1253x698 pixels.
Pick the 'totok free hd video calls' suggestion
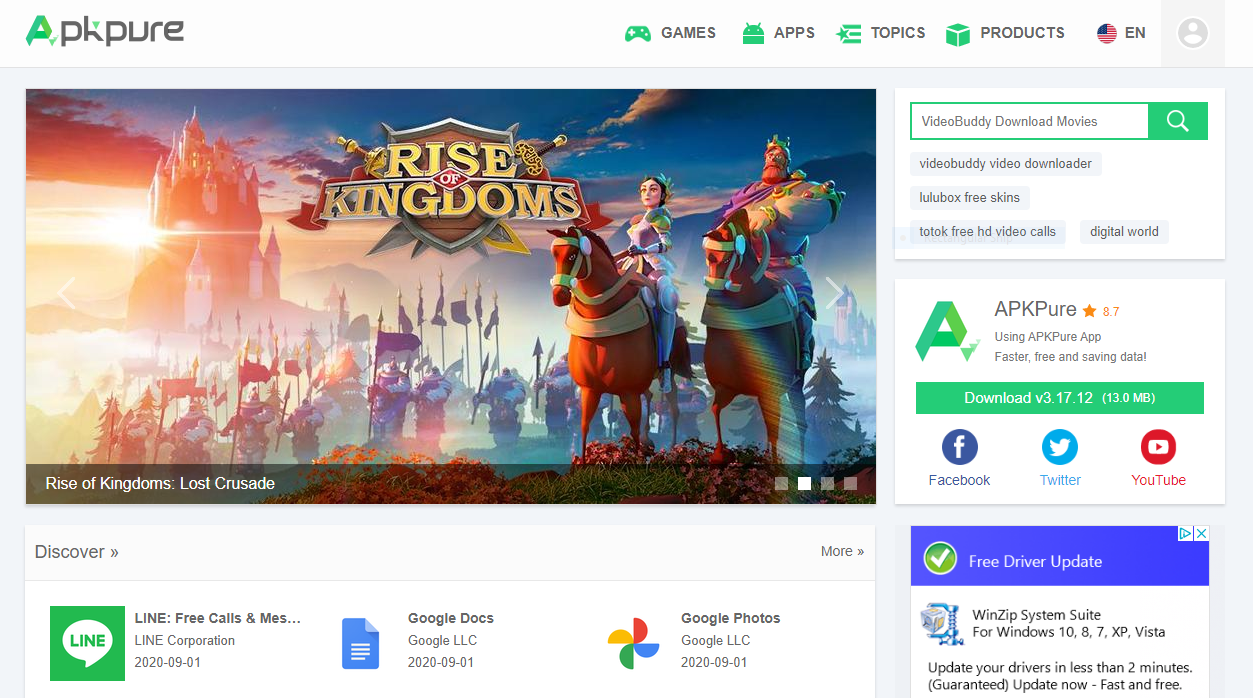[x=988, y=231]
